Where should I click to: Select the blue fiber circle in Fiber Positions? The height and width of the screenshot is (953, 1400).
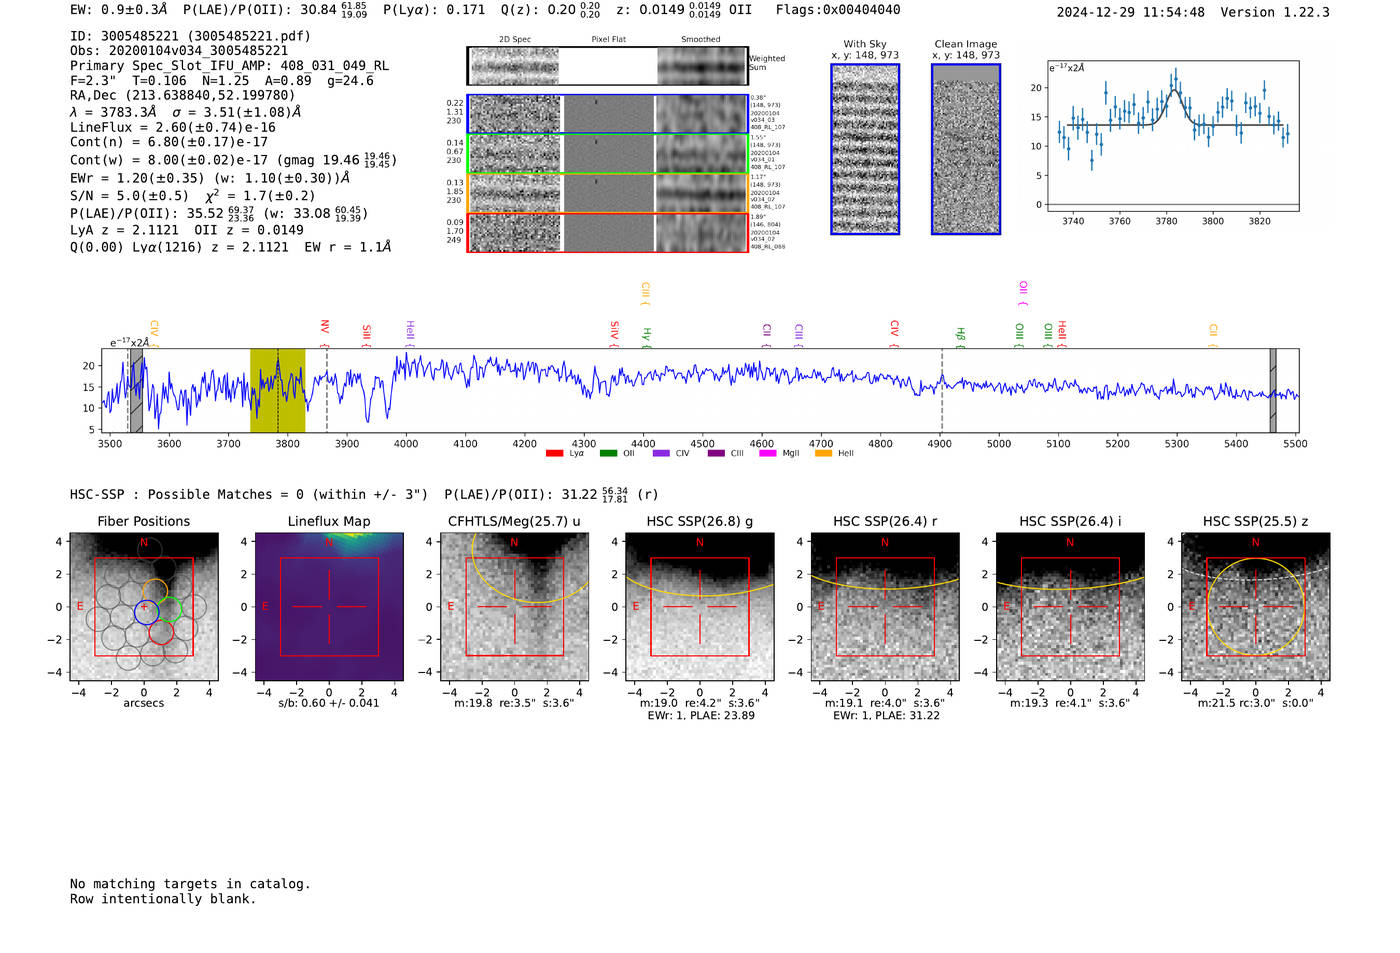point(146,611)
